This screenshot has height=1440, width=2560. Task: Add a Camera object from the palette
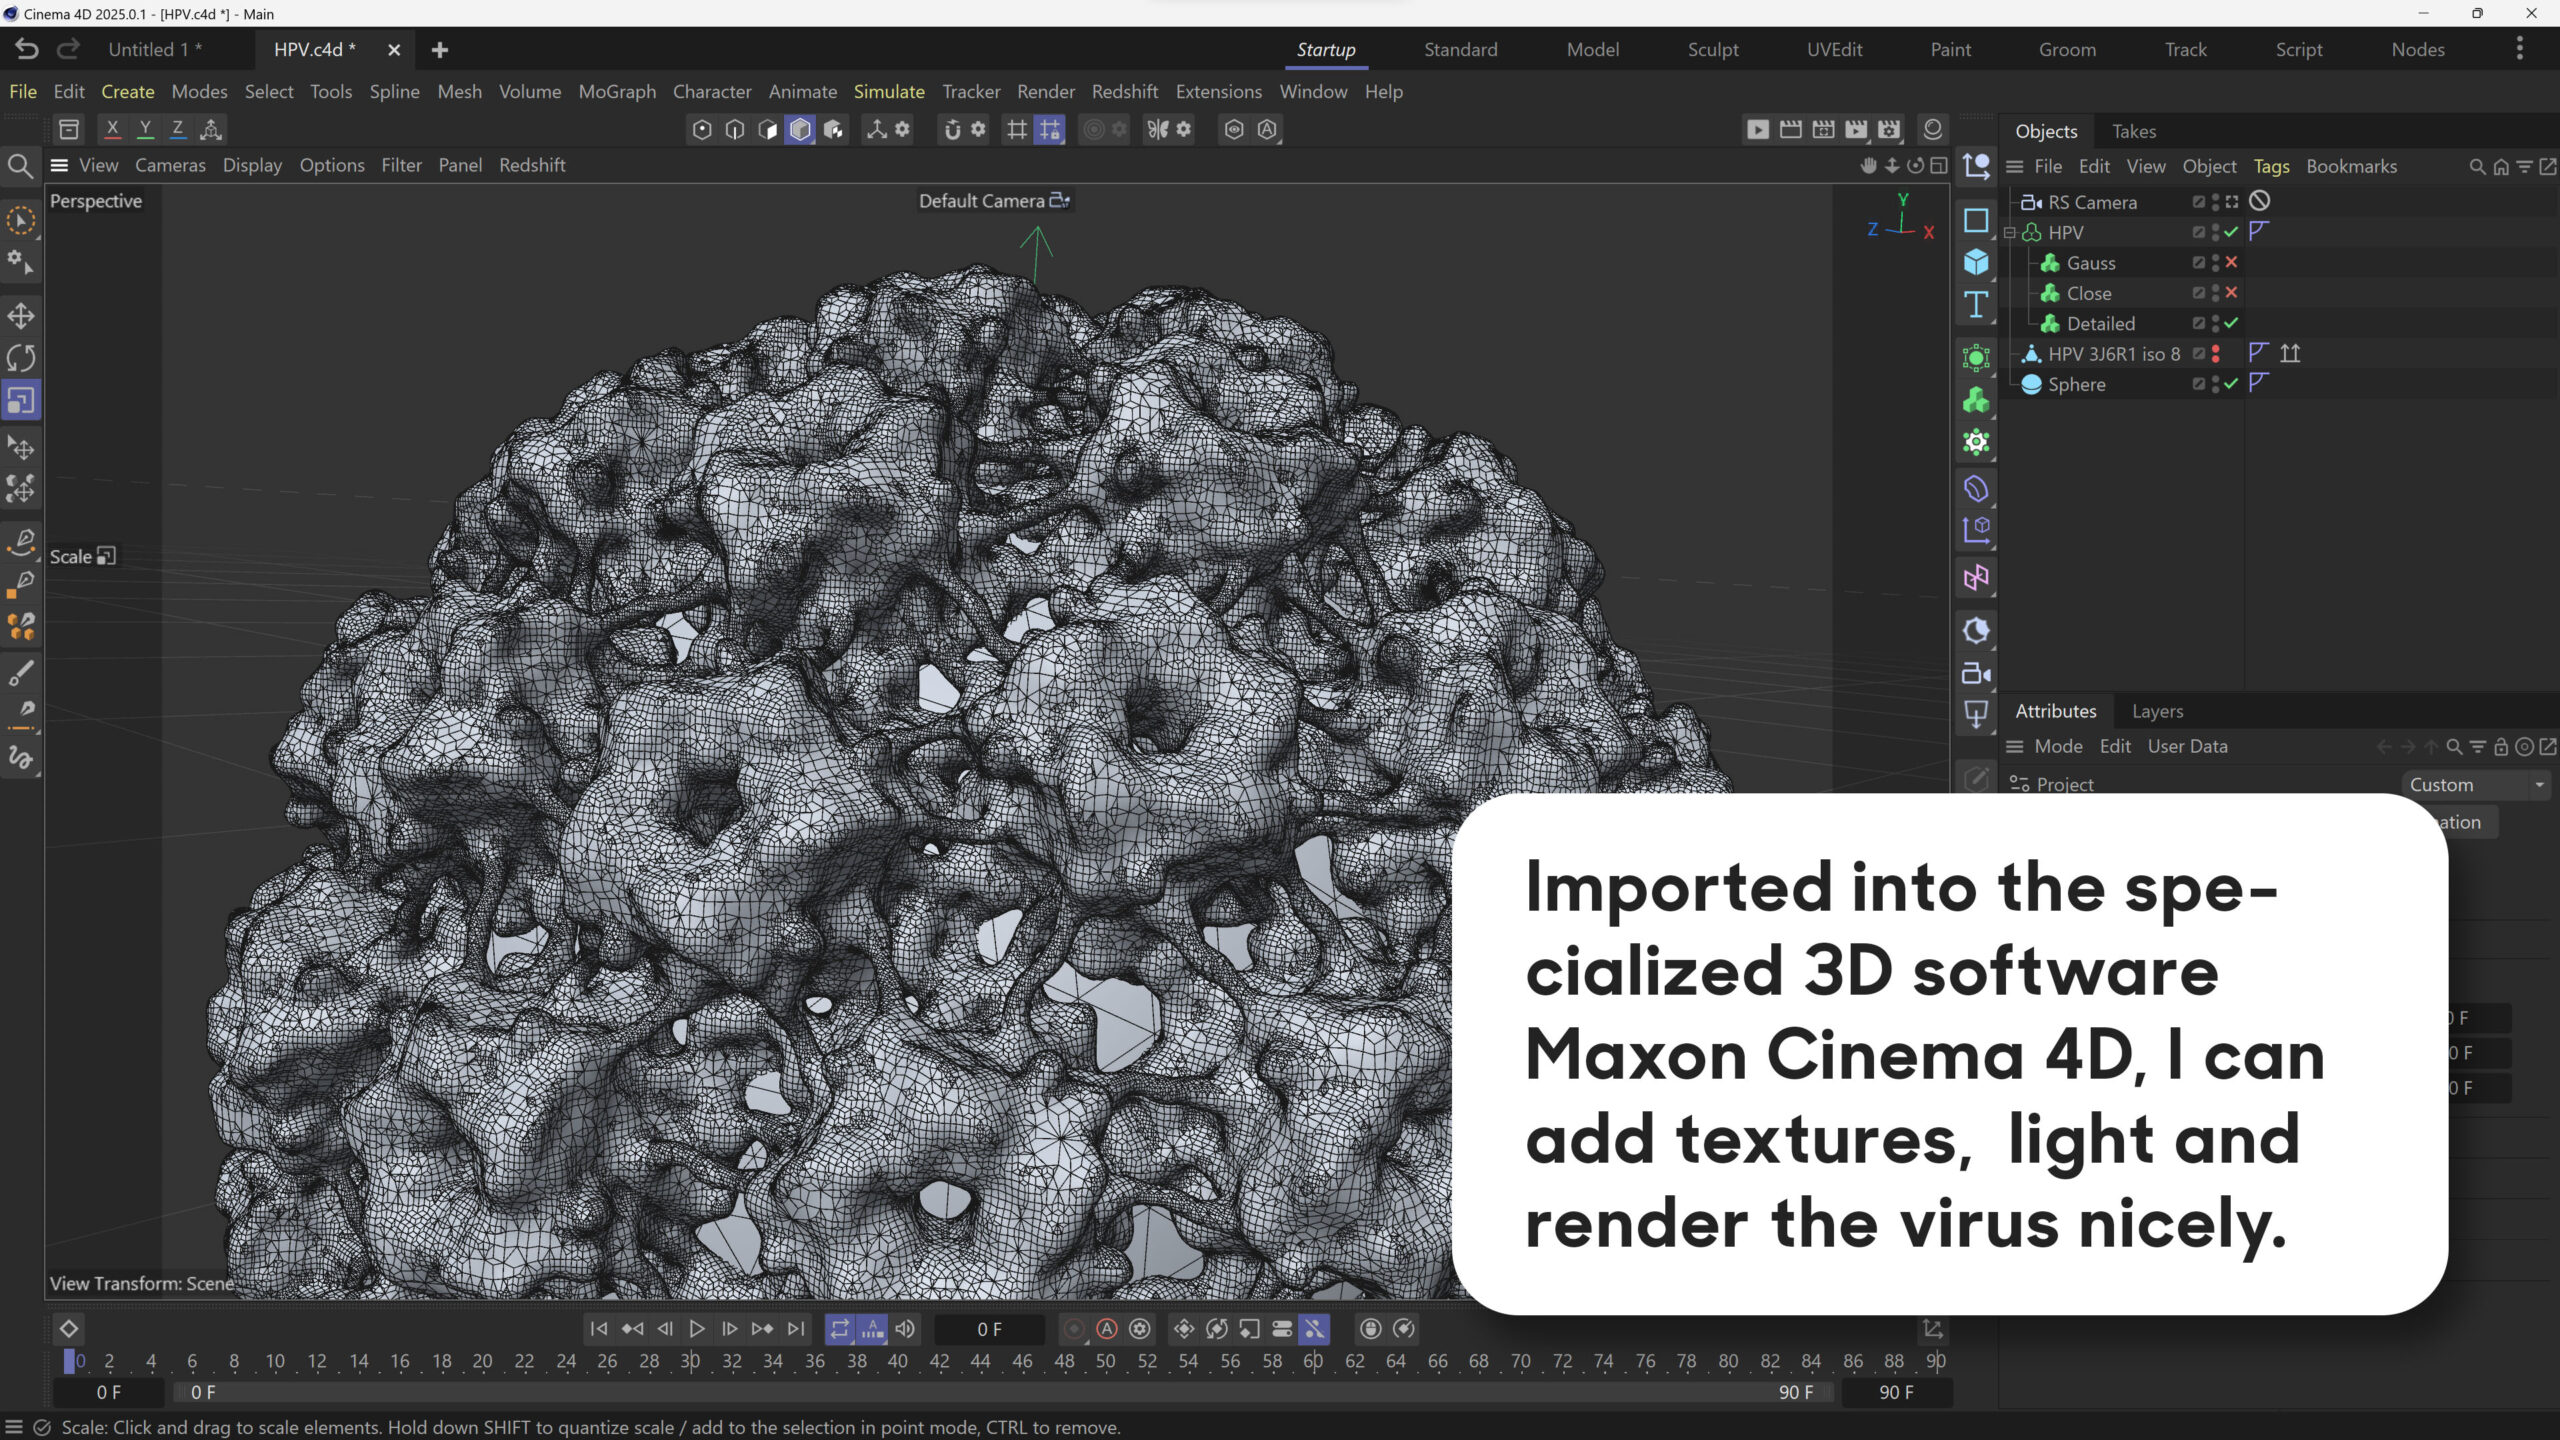1975,674
